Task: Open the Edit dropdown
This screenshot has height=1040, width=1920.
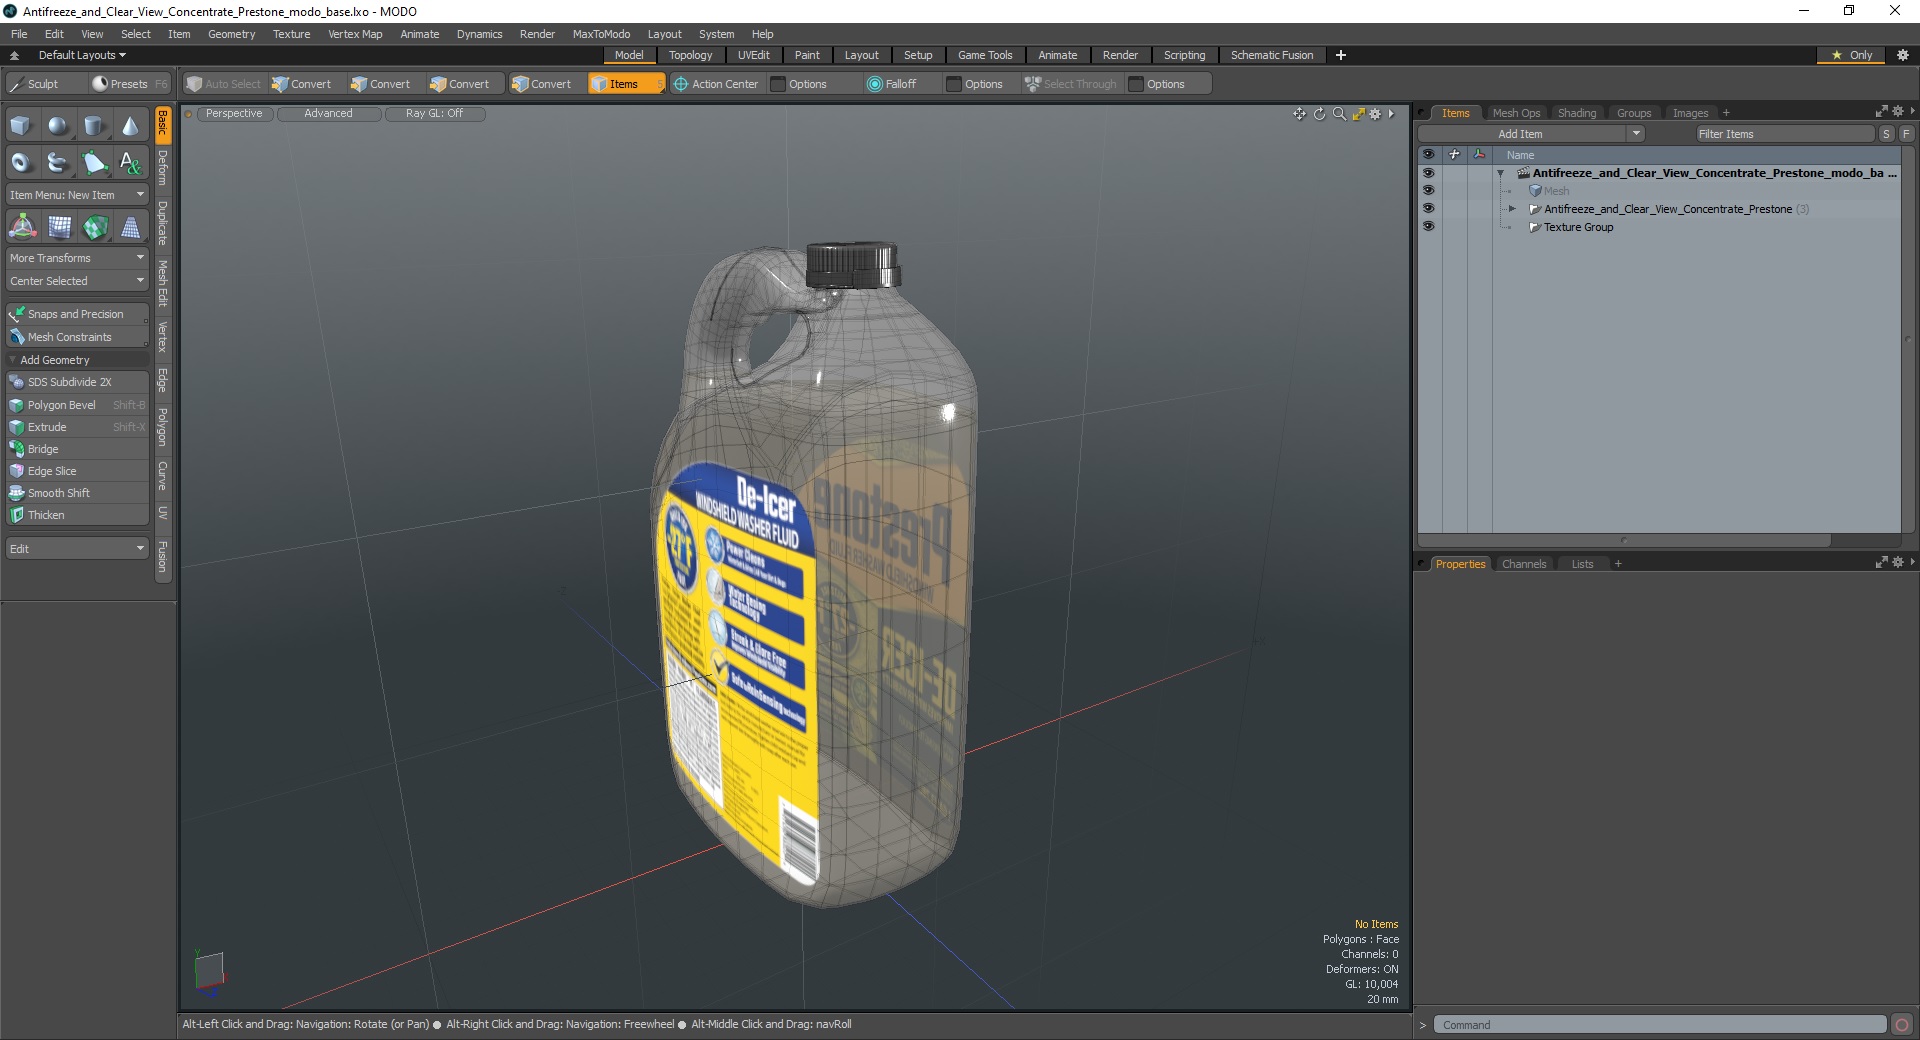Action: [77, 549]
